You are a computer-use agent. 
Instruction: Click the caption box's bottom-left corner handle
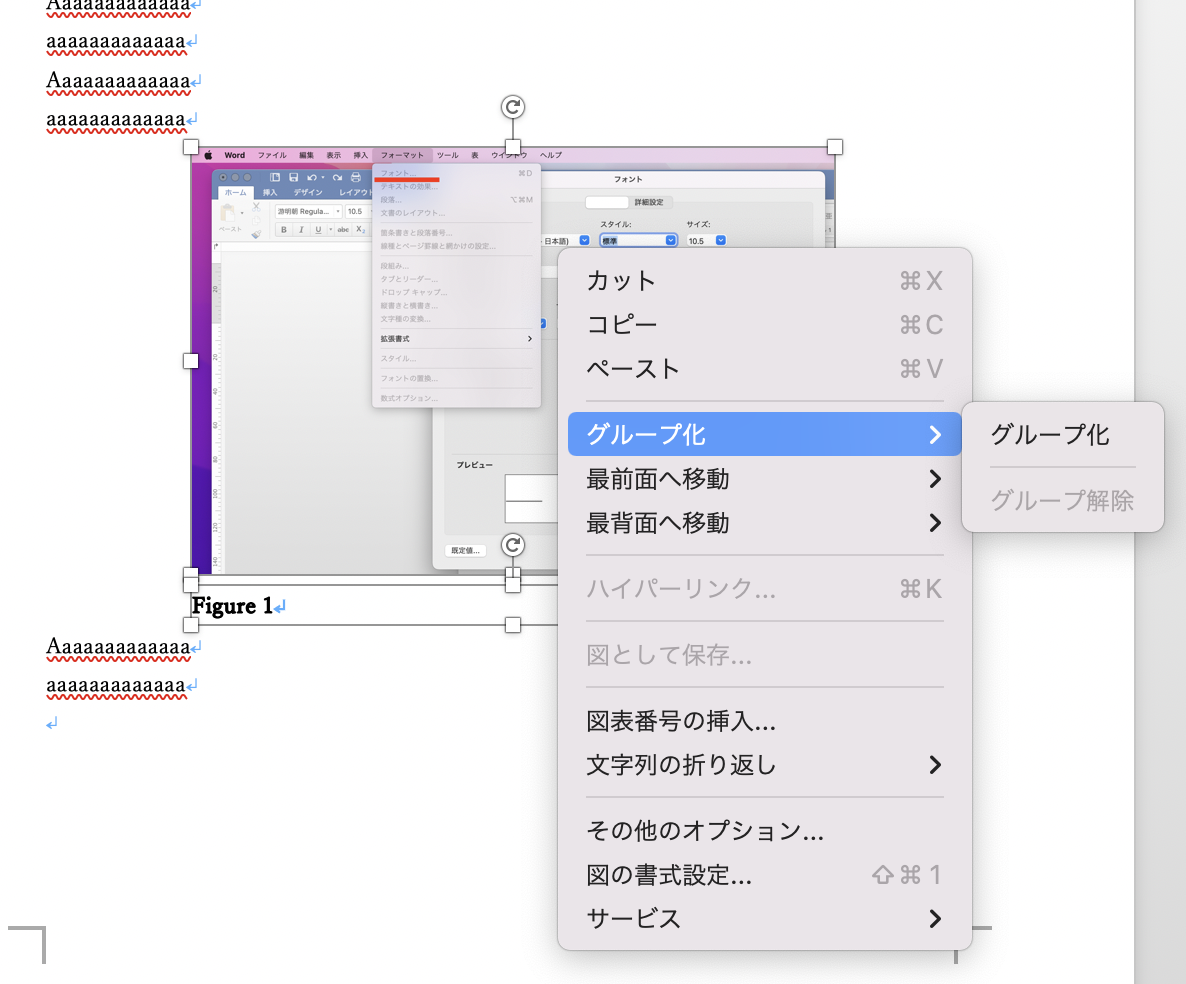pos(191,625)
